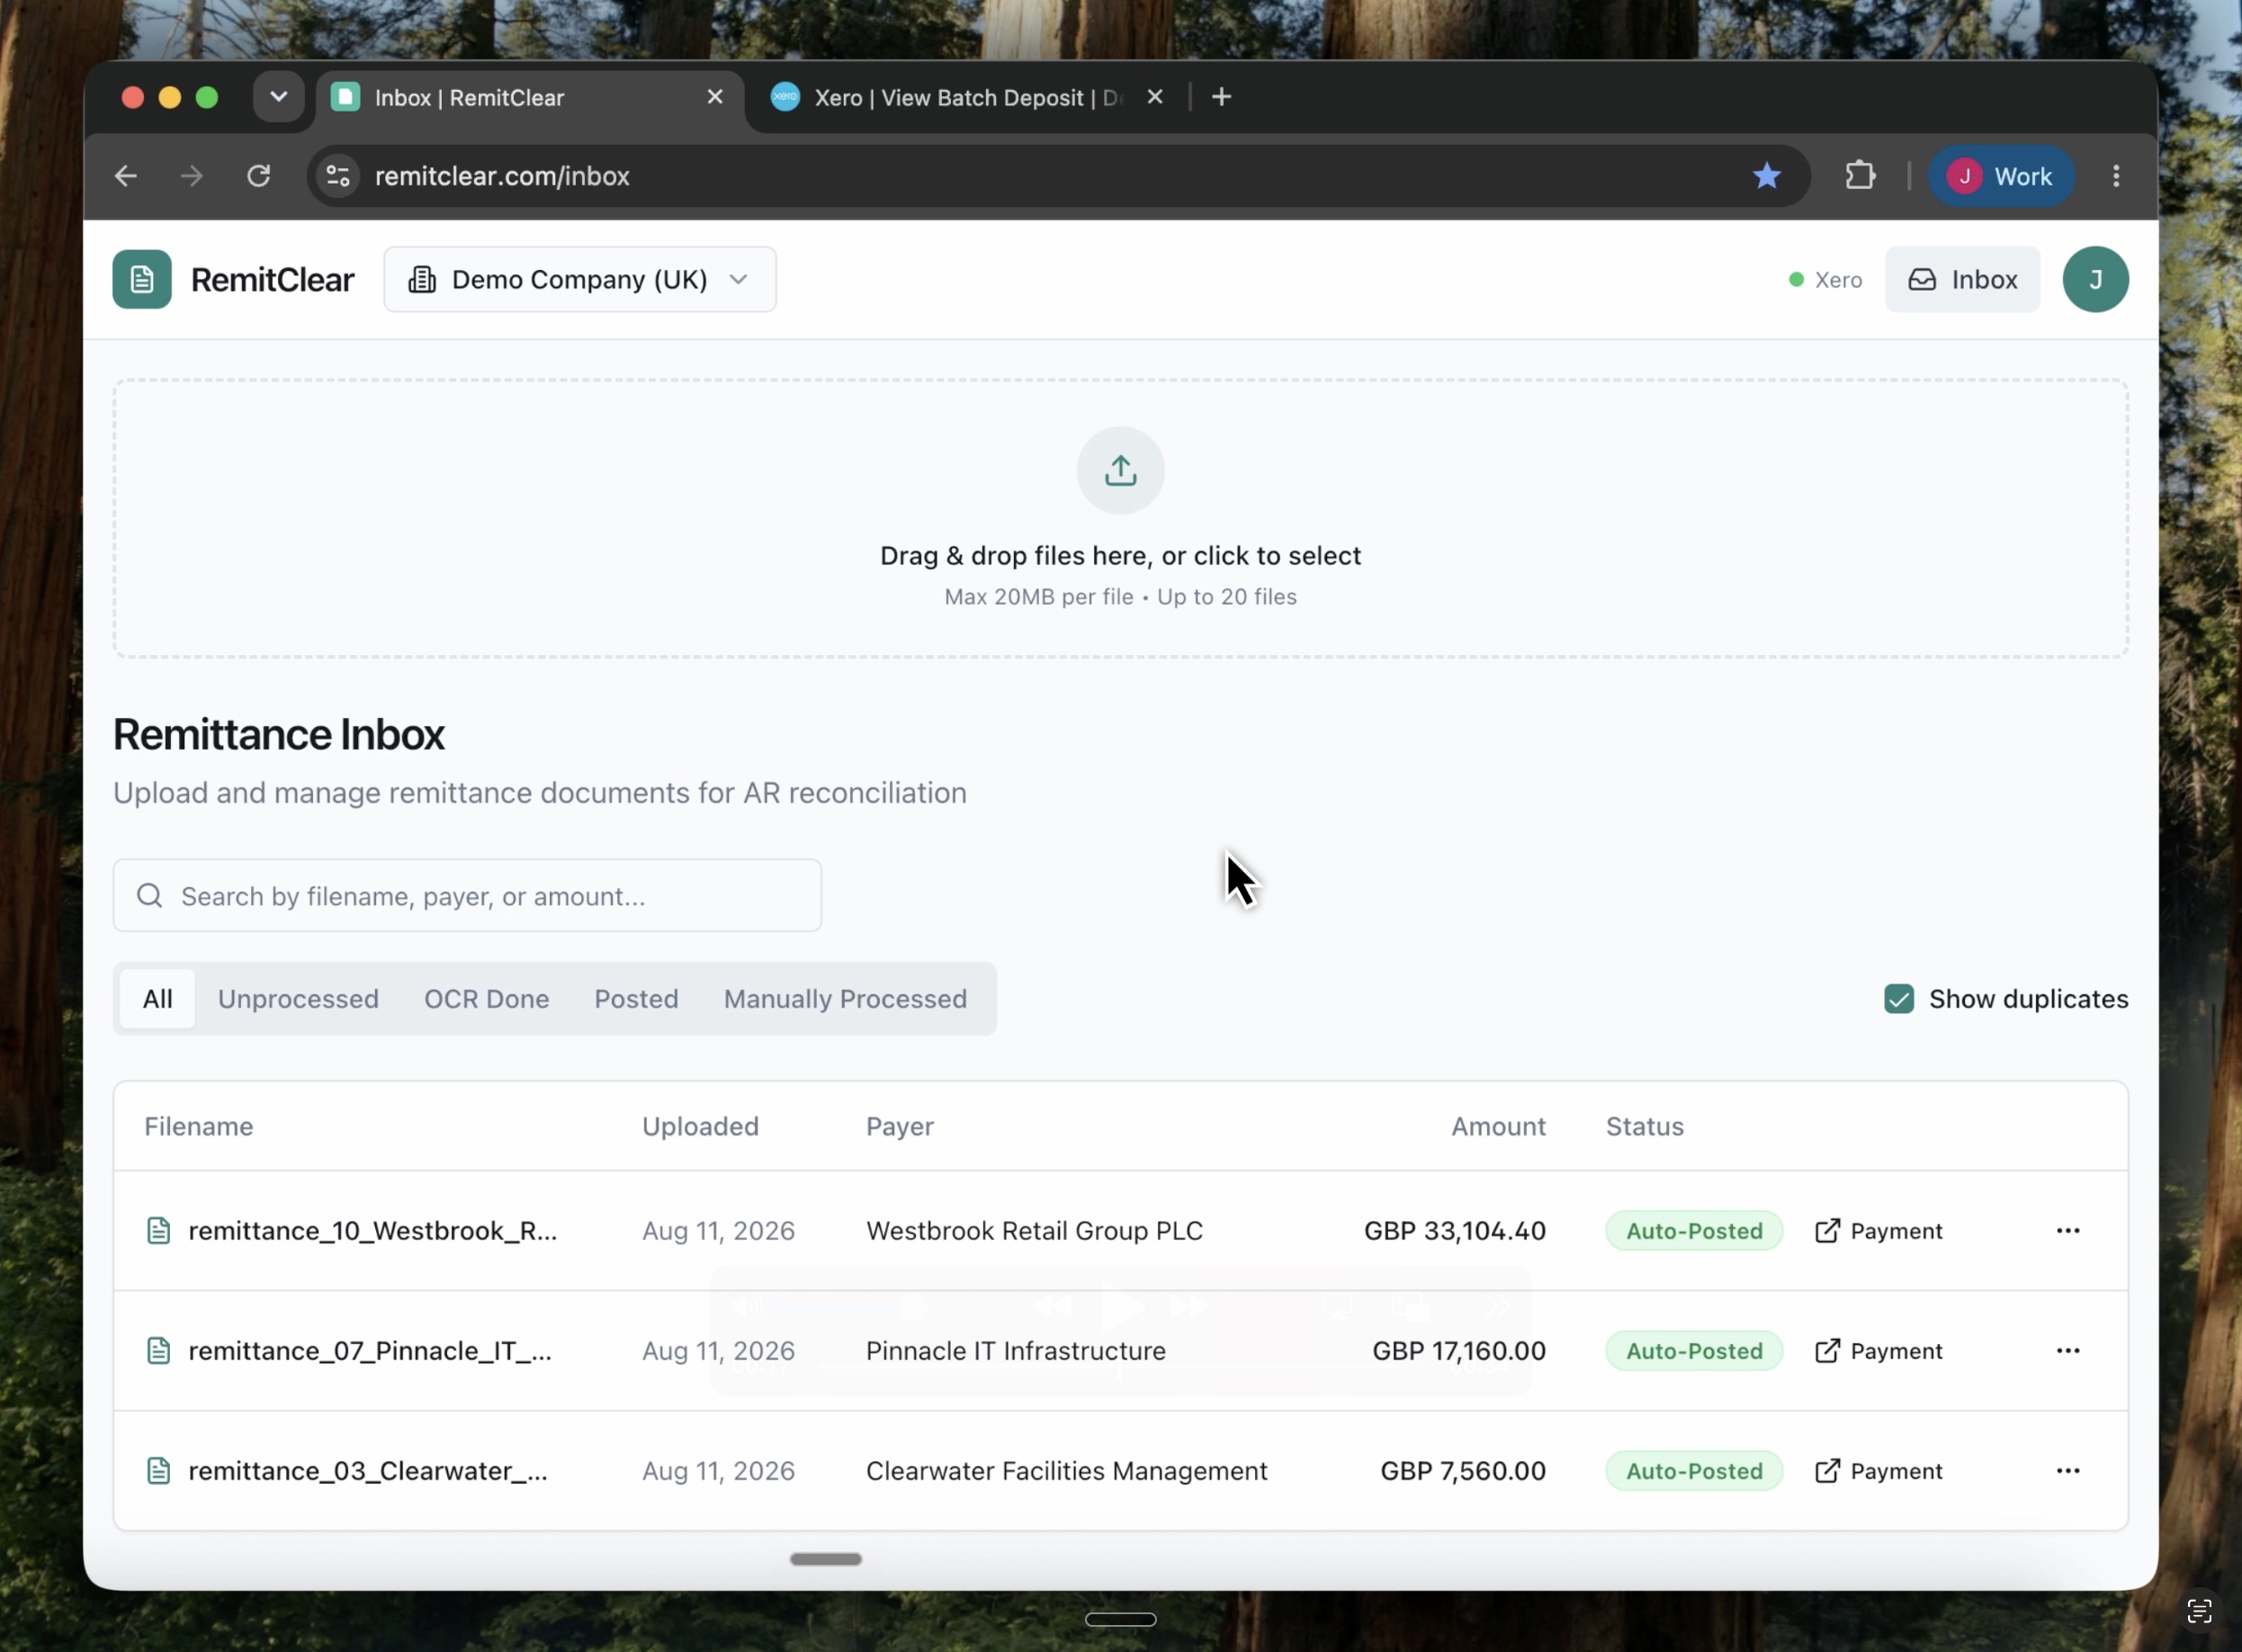This screenshot has height=1652, width=2242.
Task: Click payer Westbrook Retail Group PLC
Action: [x=1034, y=1231]
